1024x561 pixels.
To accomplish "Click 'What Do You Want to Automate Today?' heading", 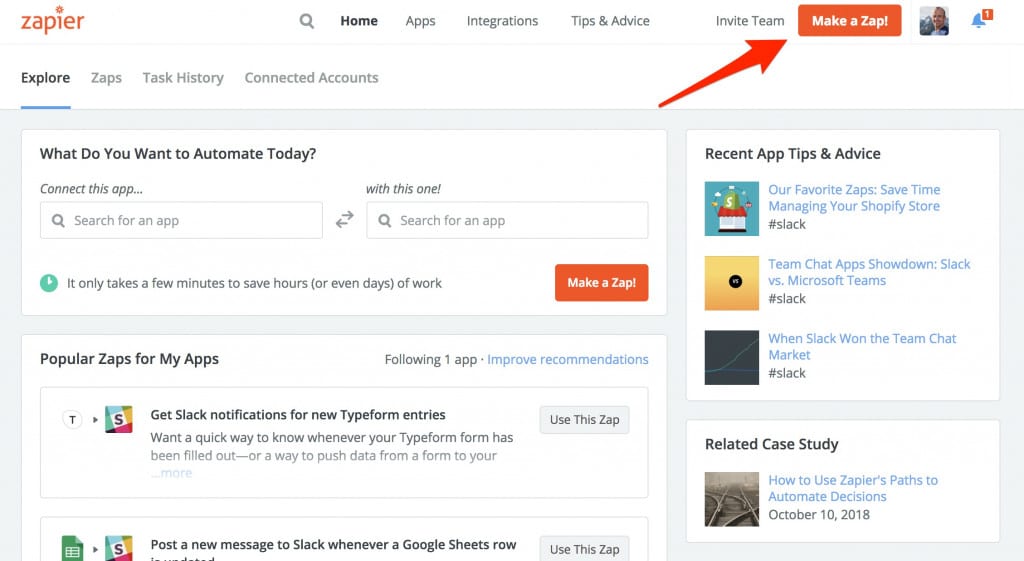I will (178, 153).
